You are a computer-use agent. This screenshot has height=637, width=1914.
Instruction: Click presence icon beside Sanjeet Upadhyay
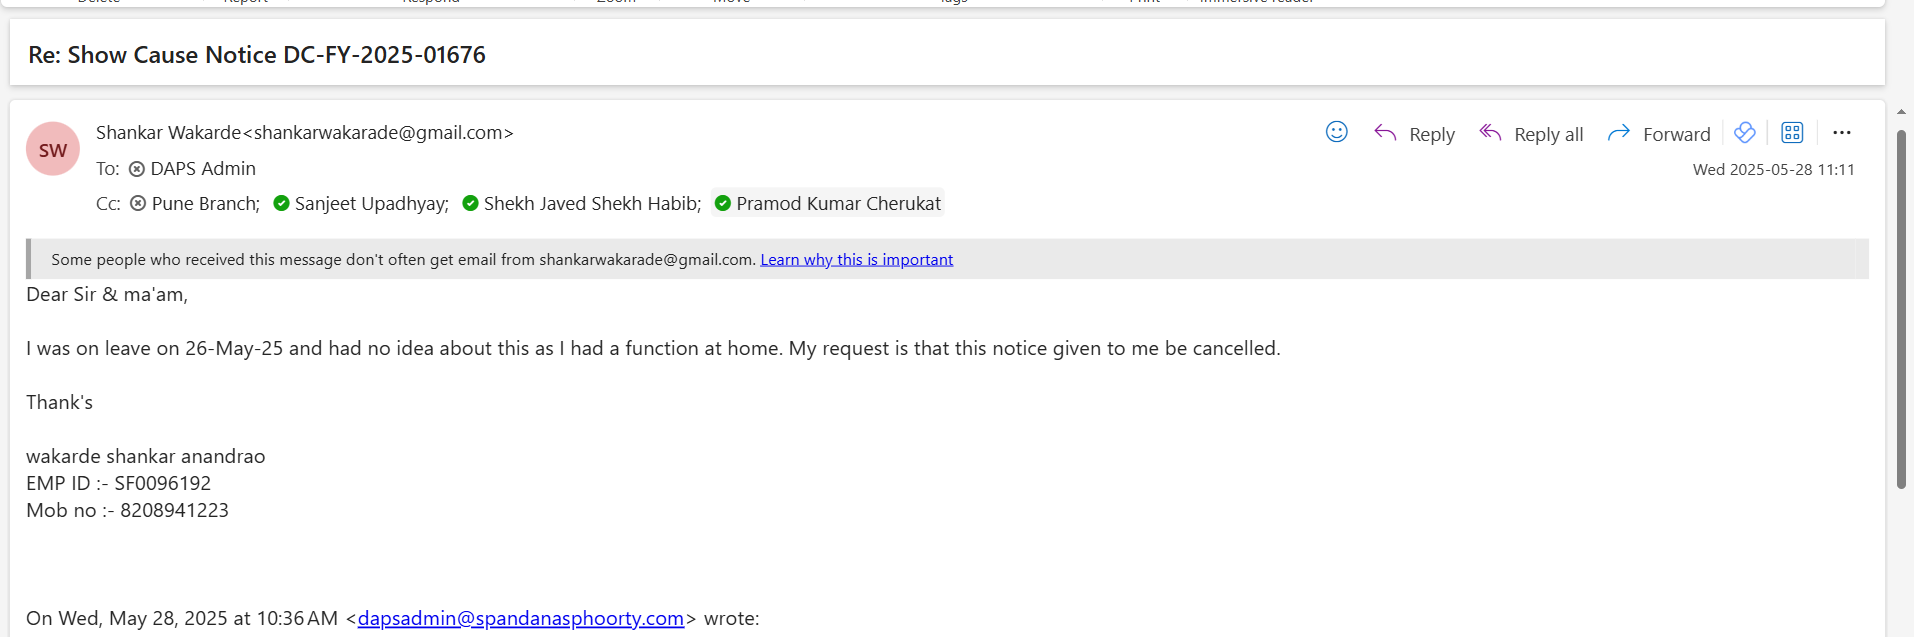point(282,204)
